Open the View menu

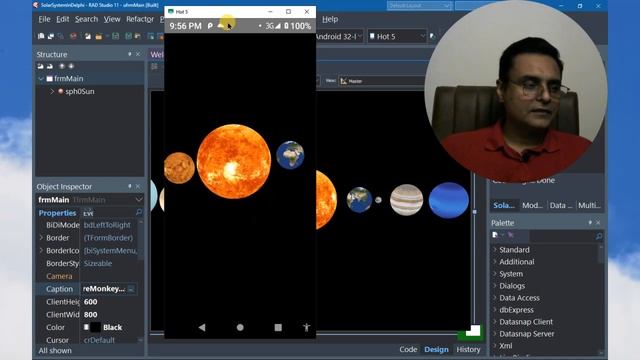coord(112,19)
